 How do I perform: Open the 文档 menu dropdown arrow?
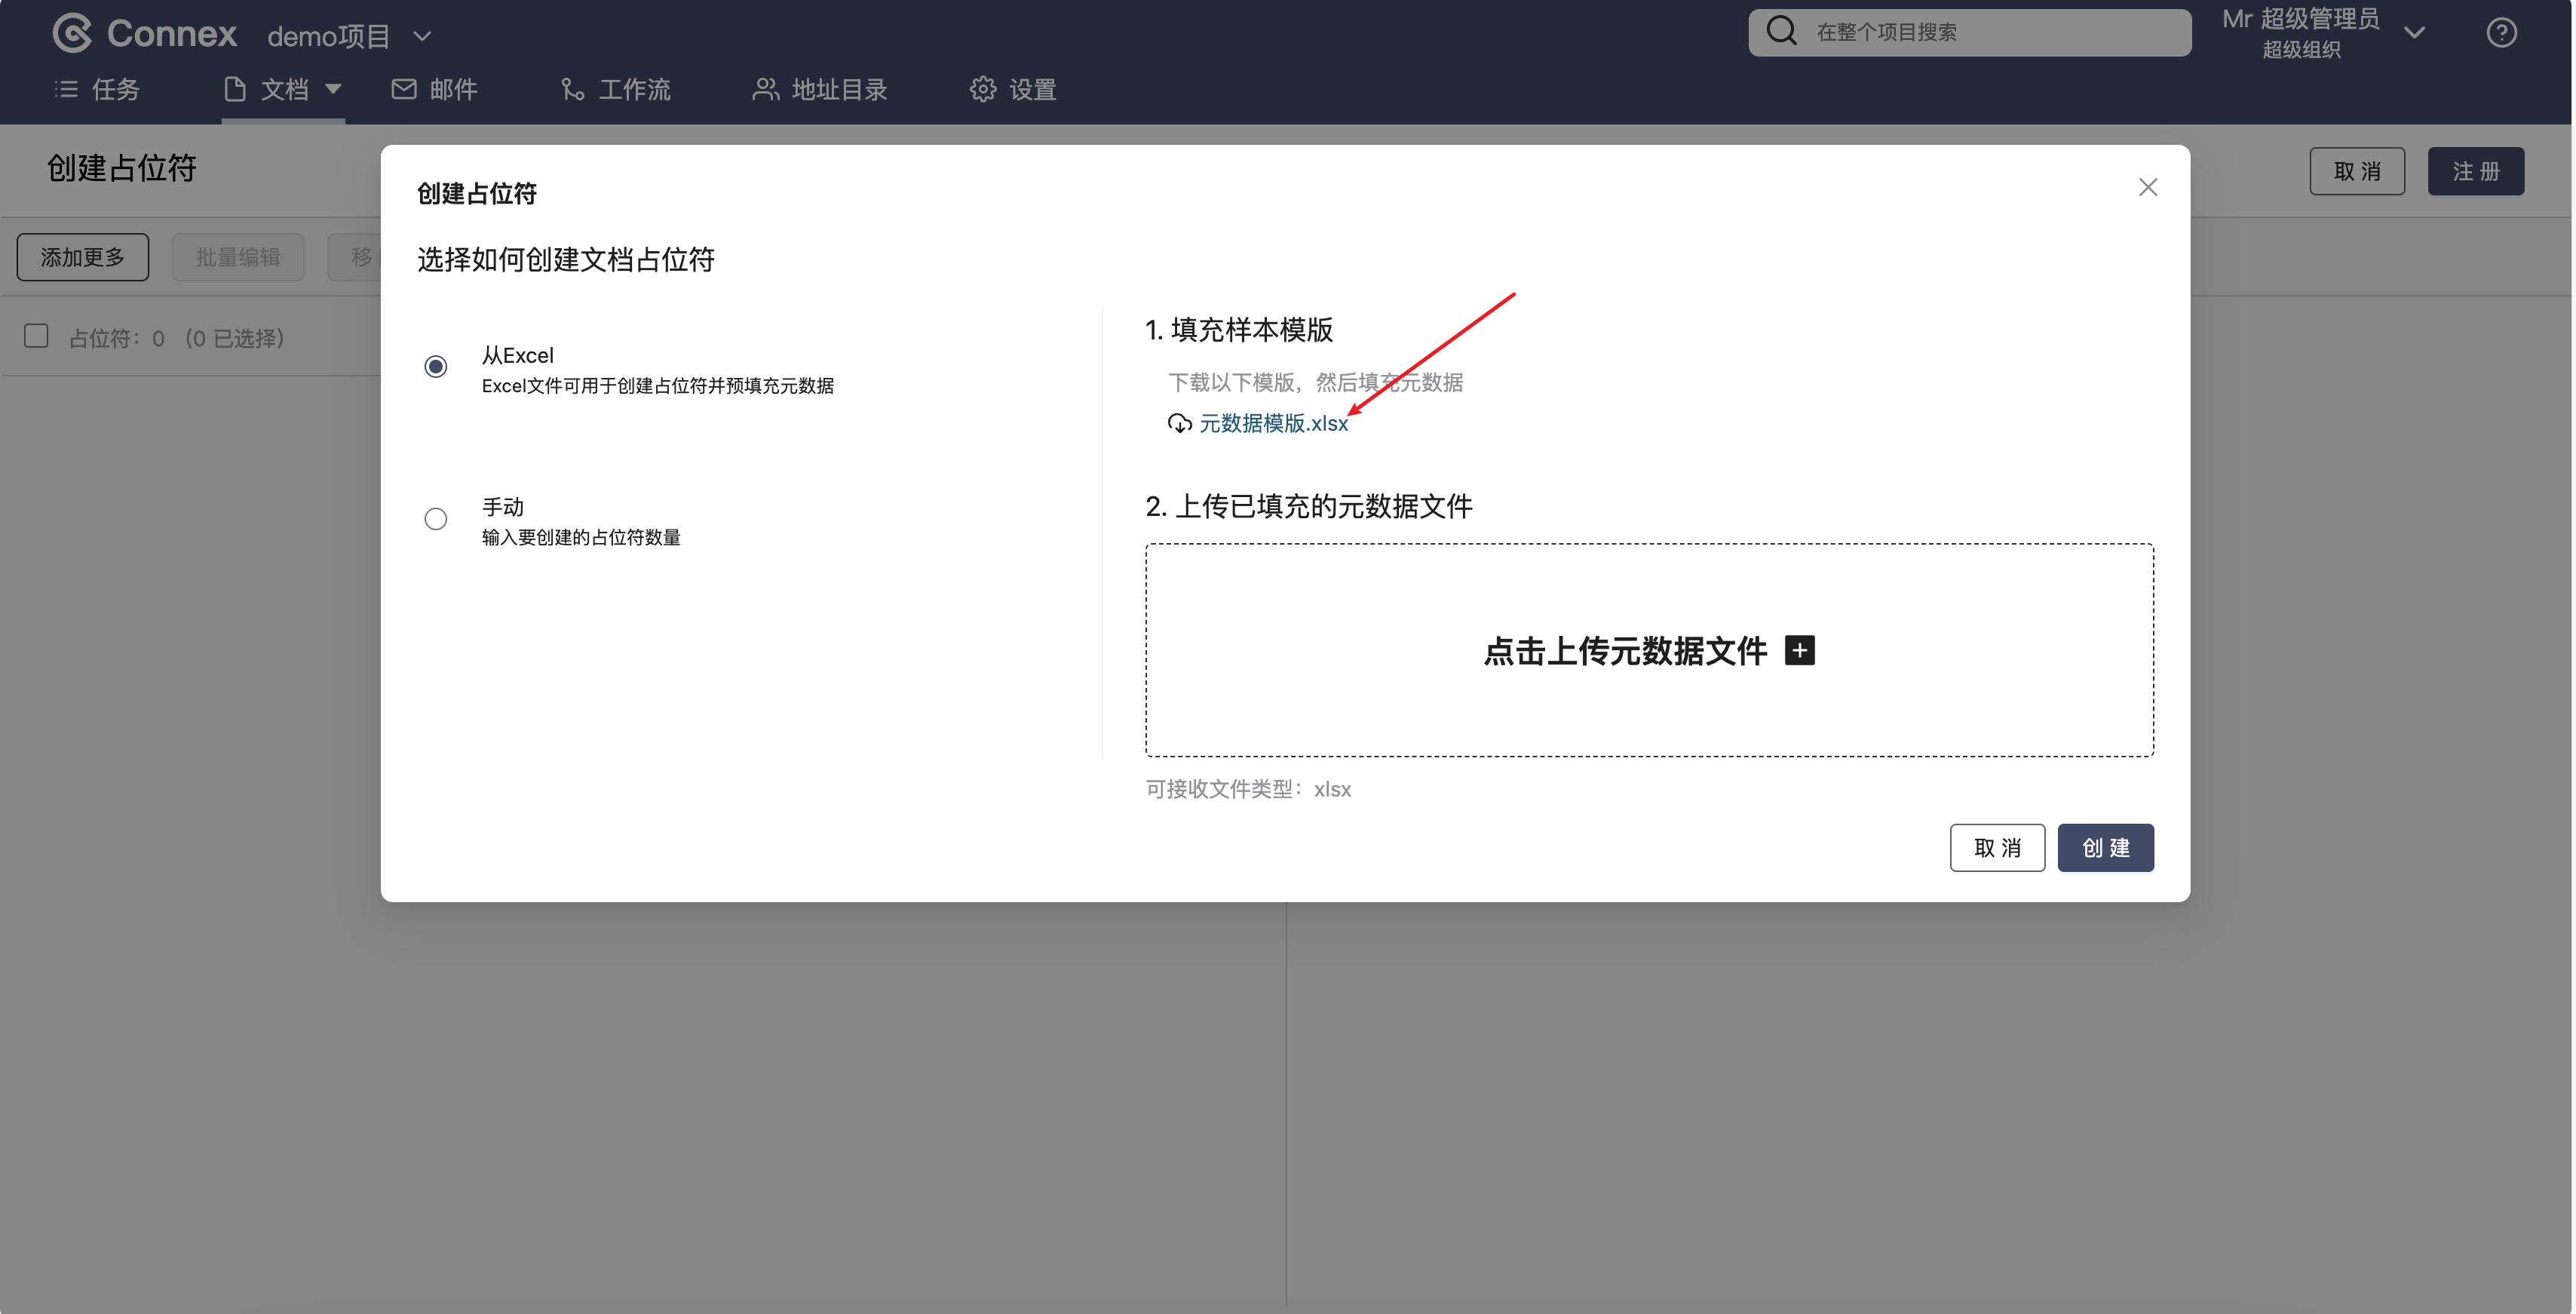(334, 89)
